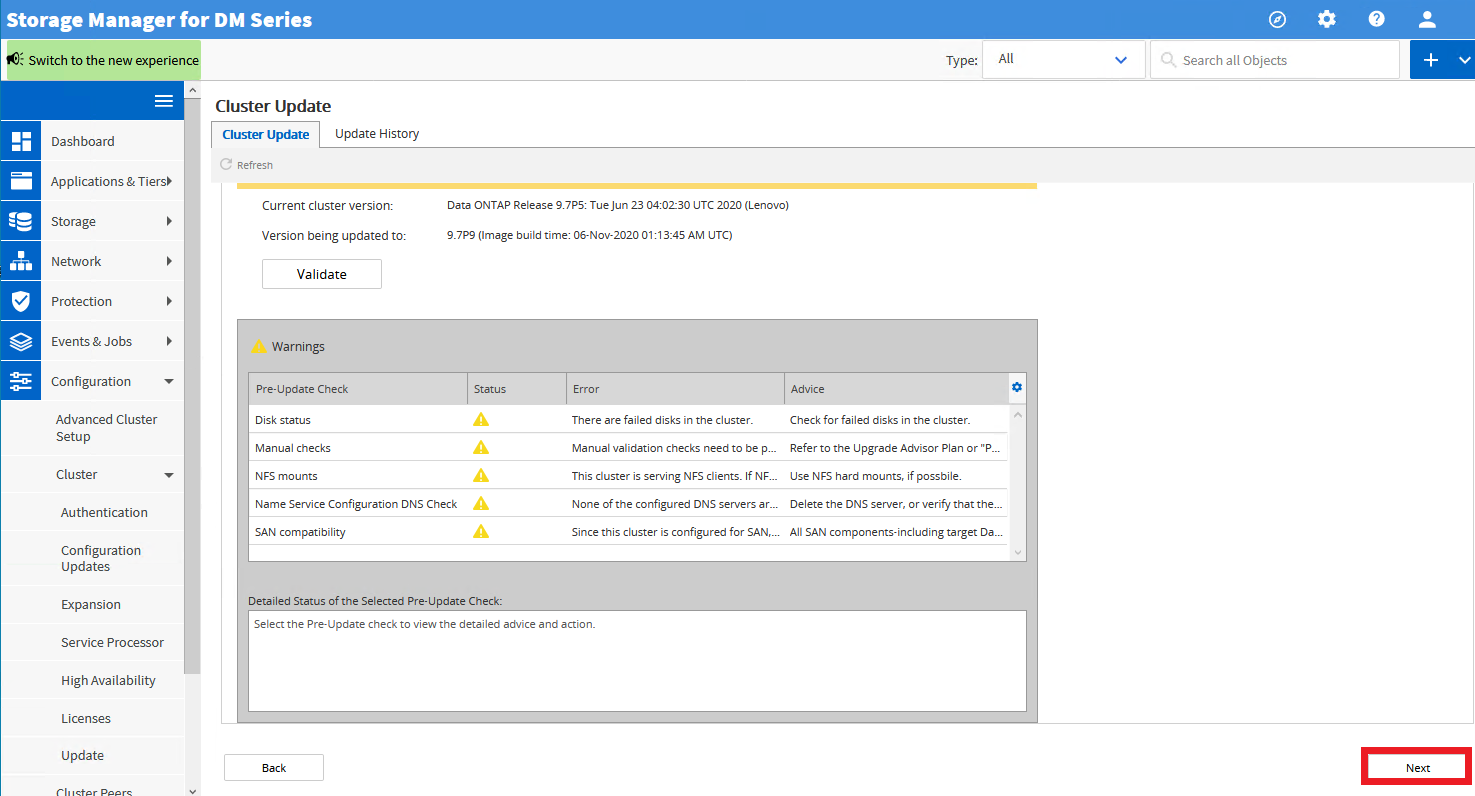Click the warnings table scrollbar

point(1018,483)
